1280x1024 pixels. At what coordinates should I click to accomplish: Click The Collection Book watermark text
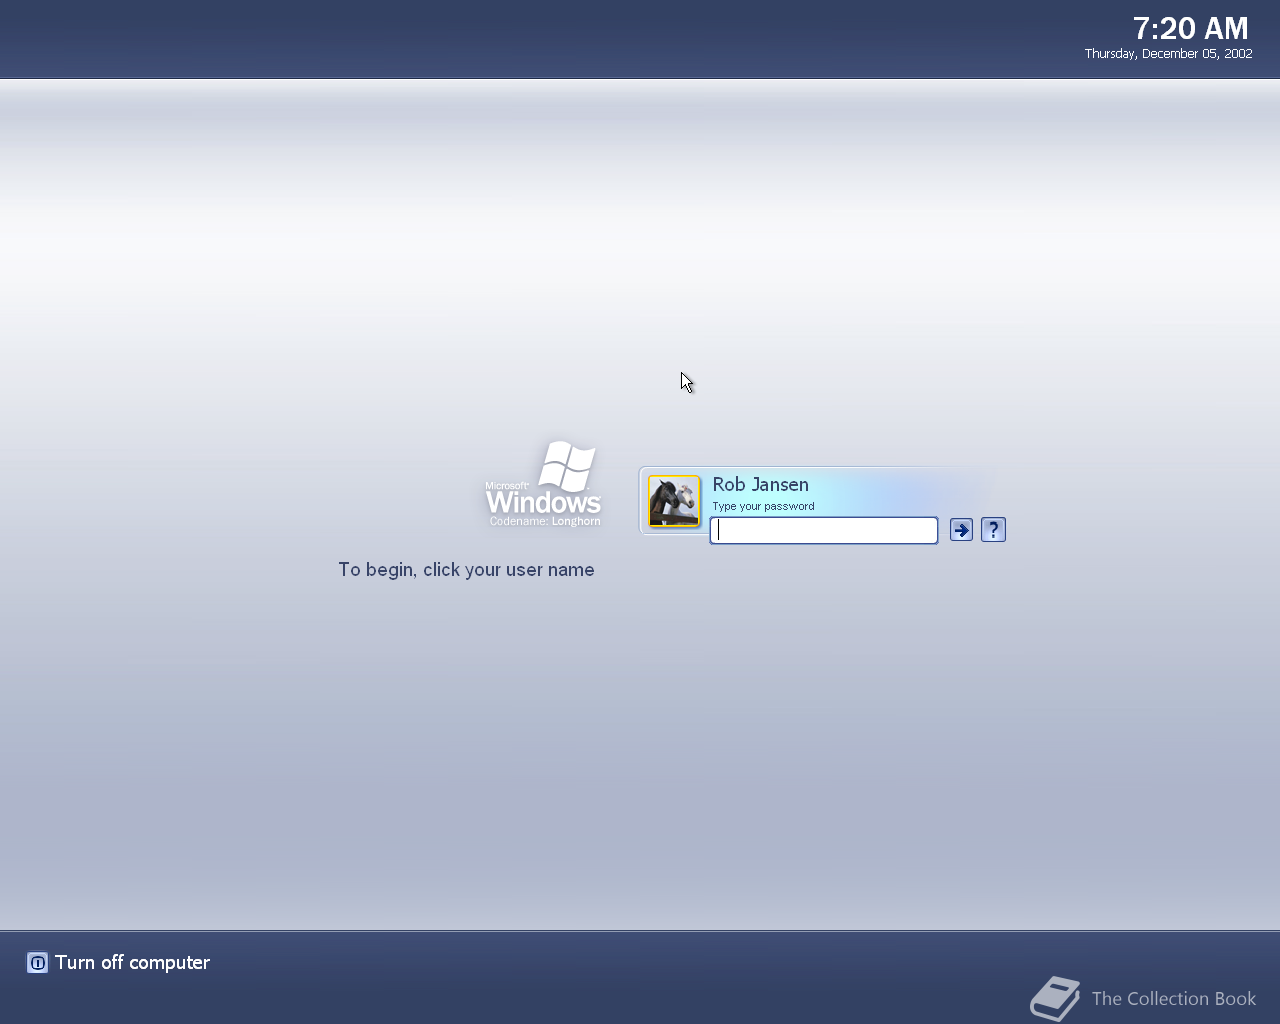pos(1173,999)
